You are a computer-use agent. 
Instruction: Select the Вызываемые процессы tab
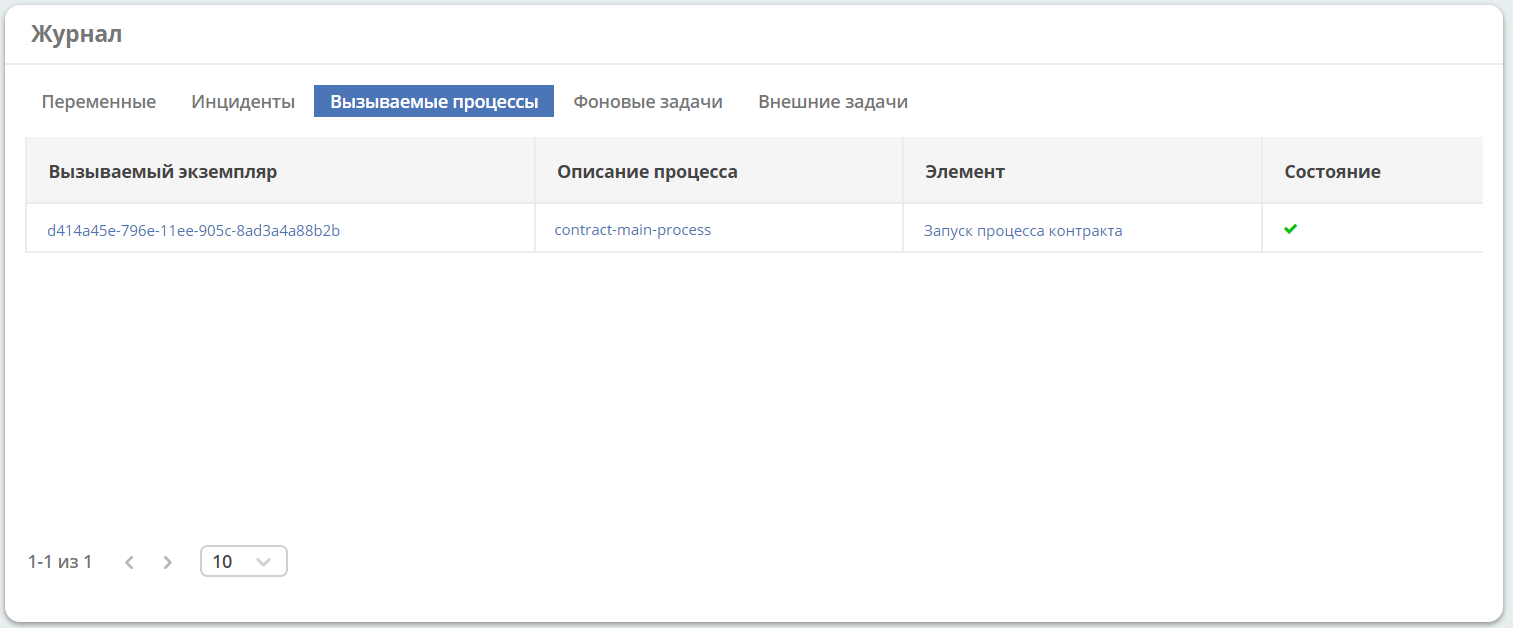(x=434, y=101)
